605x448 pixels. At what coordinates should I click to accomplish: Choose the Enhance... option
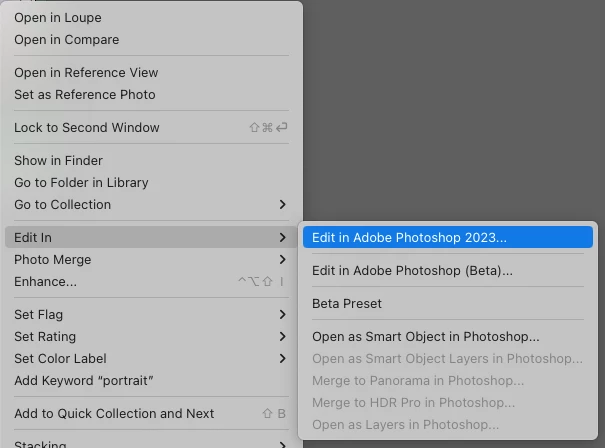pyautogui.click(x=151, y=282)
